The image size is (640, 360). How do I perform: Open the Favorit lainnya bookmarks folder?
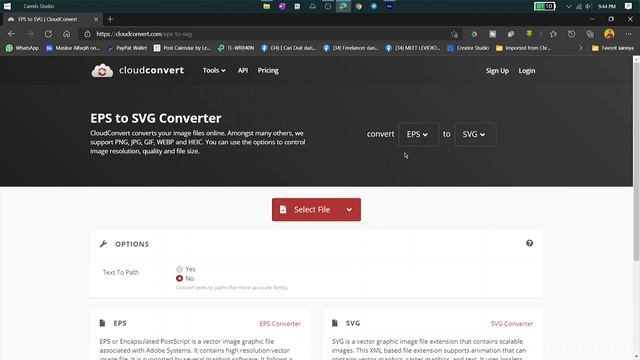point(613,48)
